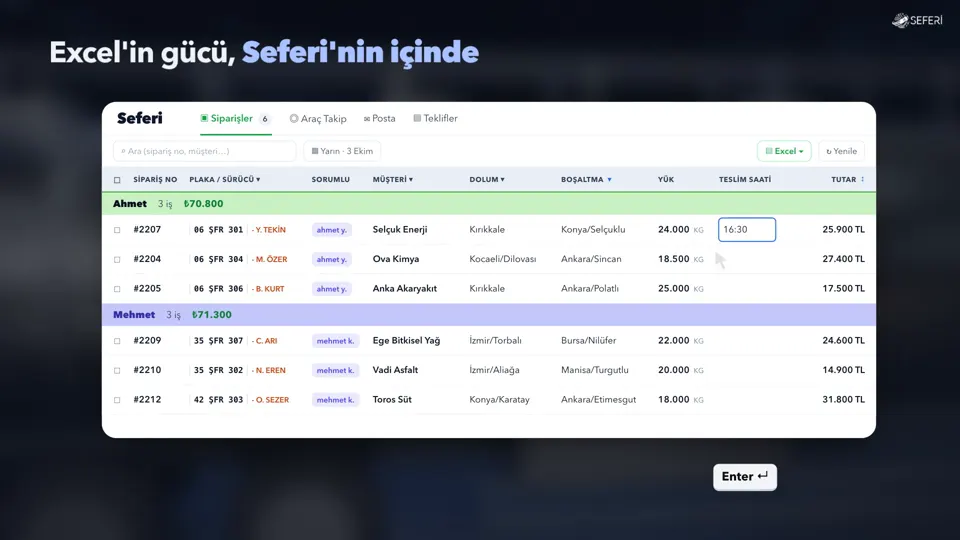Select checkbox for order #2209
Screen dimensions: 960x540
(117, 341)
